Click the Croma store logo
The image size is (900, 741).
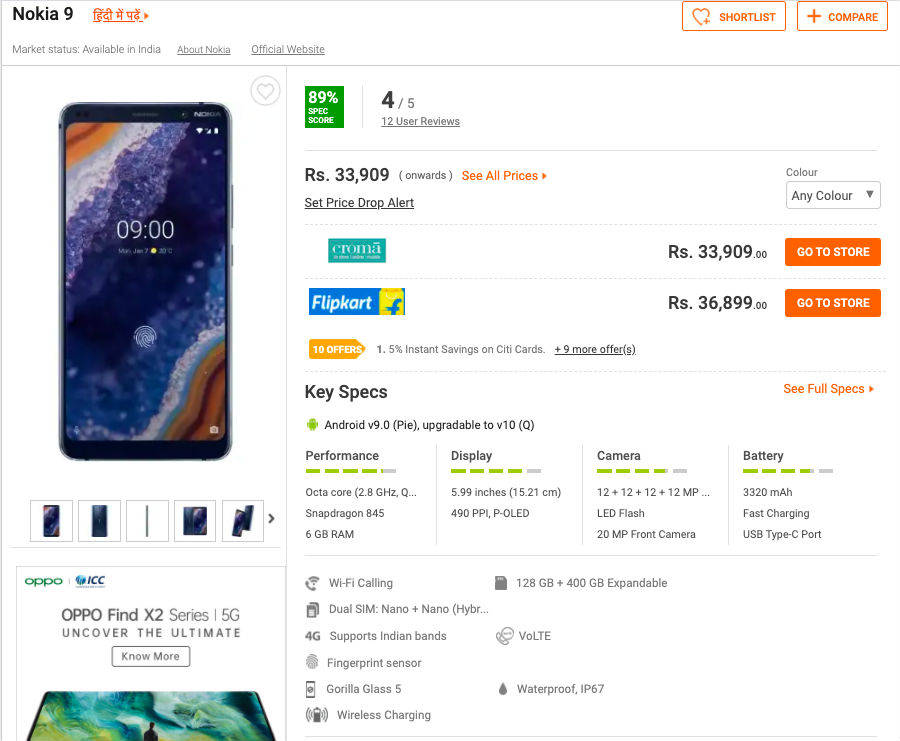(357, 251)
